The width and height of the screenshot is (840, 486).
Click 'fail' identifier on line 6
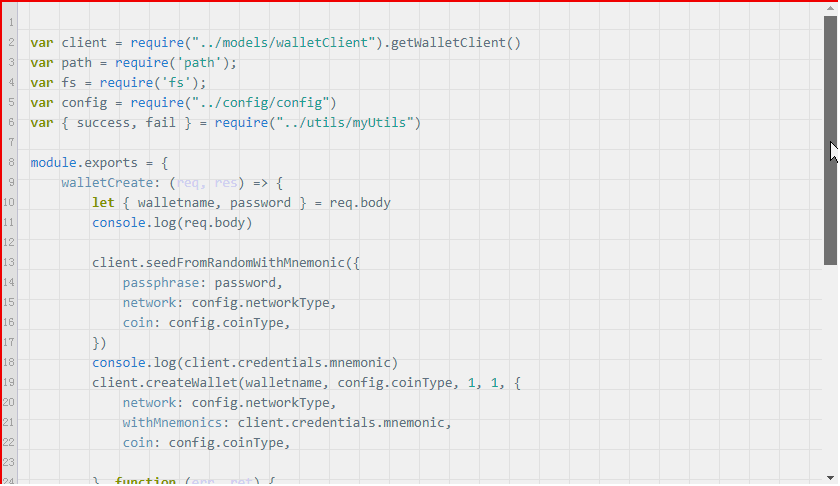[161, 123]
